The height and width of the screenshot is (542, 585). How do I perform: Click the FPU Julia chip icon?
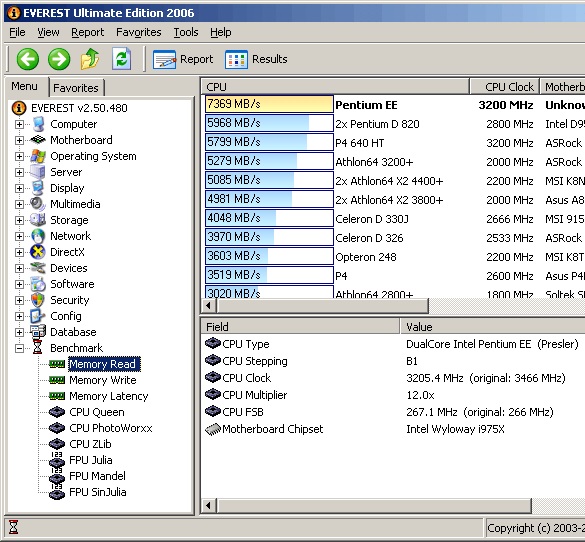(x=57, y=460)
